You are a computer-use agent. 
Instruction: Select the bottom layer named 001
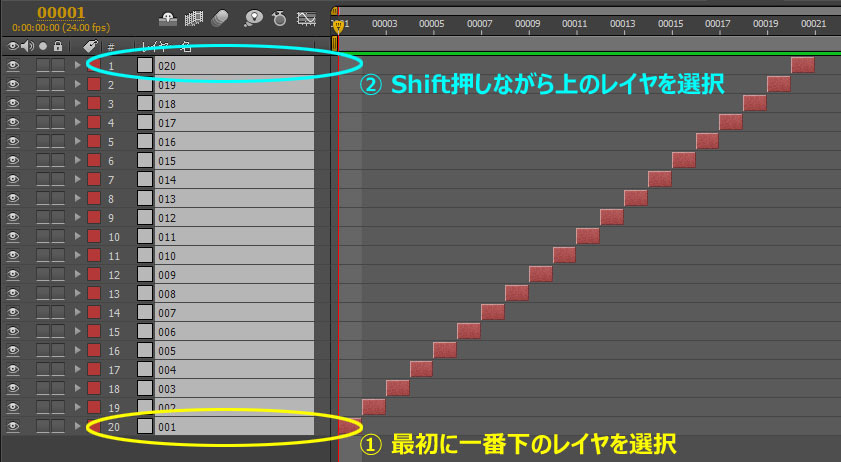(x=230, y=427)
